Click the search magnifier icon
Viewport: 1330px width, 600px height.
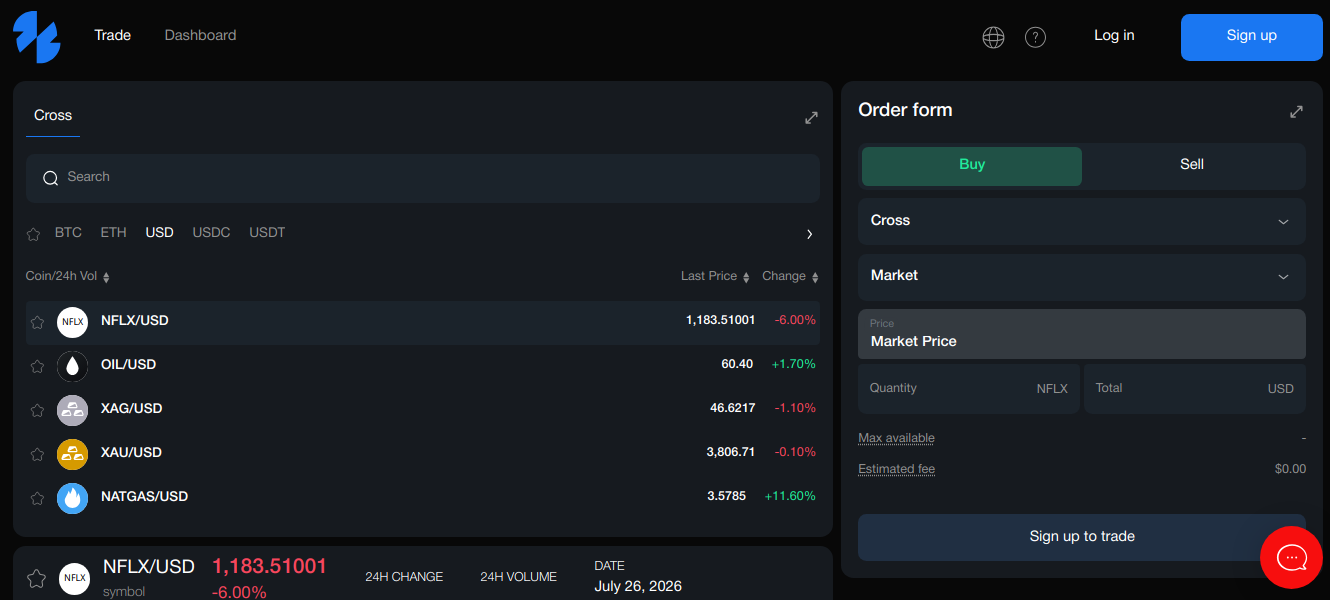tap(50, 178)
